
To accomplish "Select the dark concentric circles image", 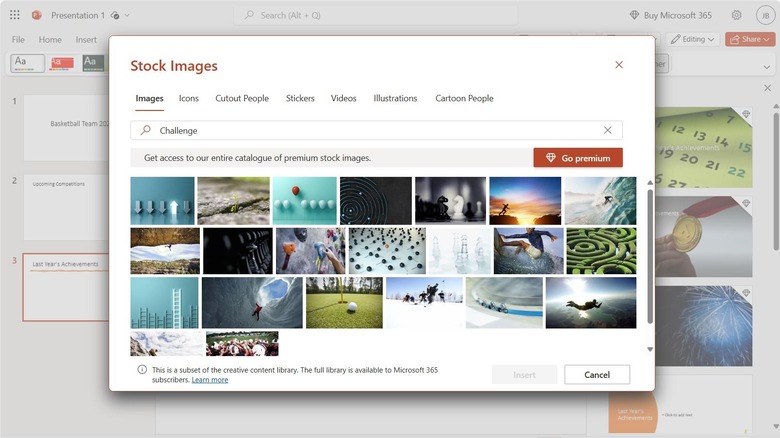I will 376,201.
